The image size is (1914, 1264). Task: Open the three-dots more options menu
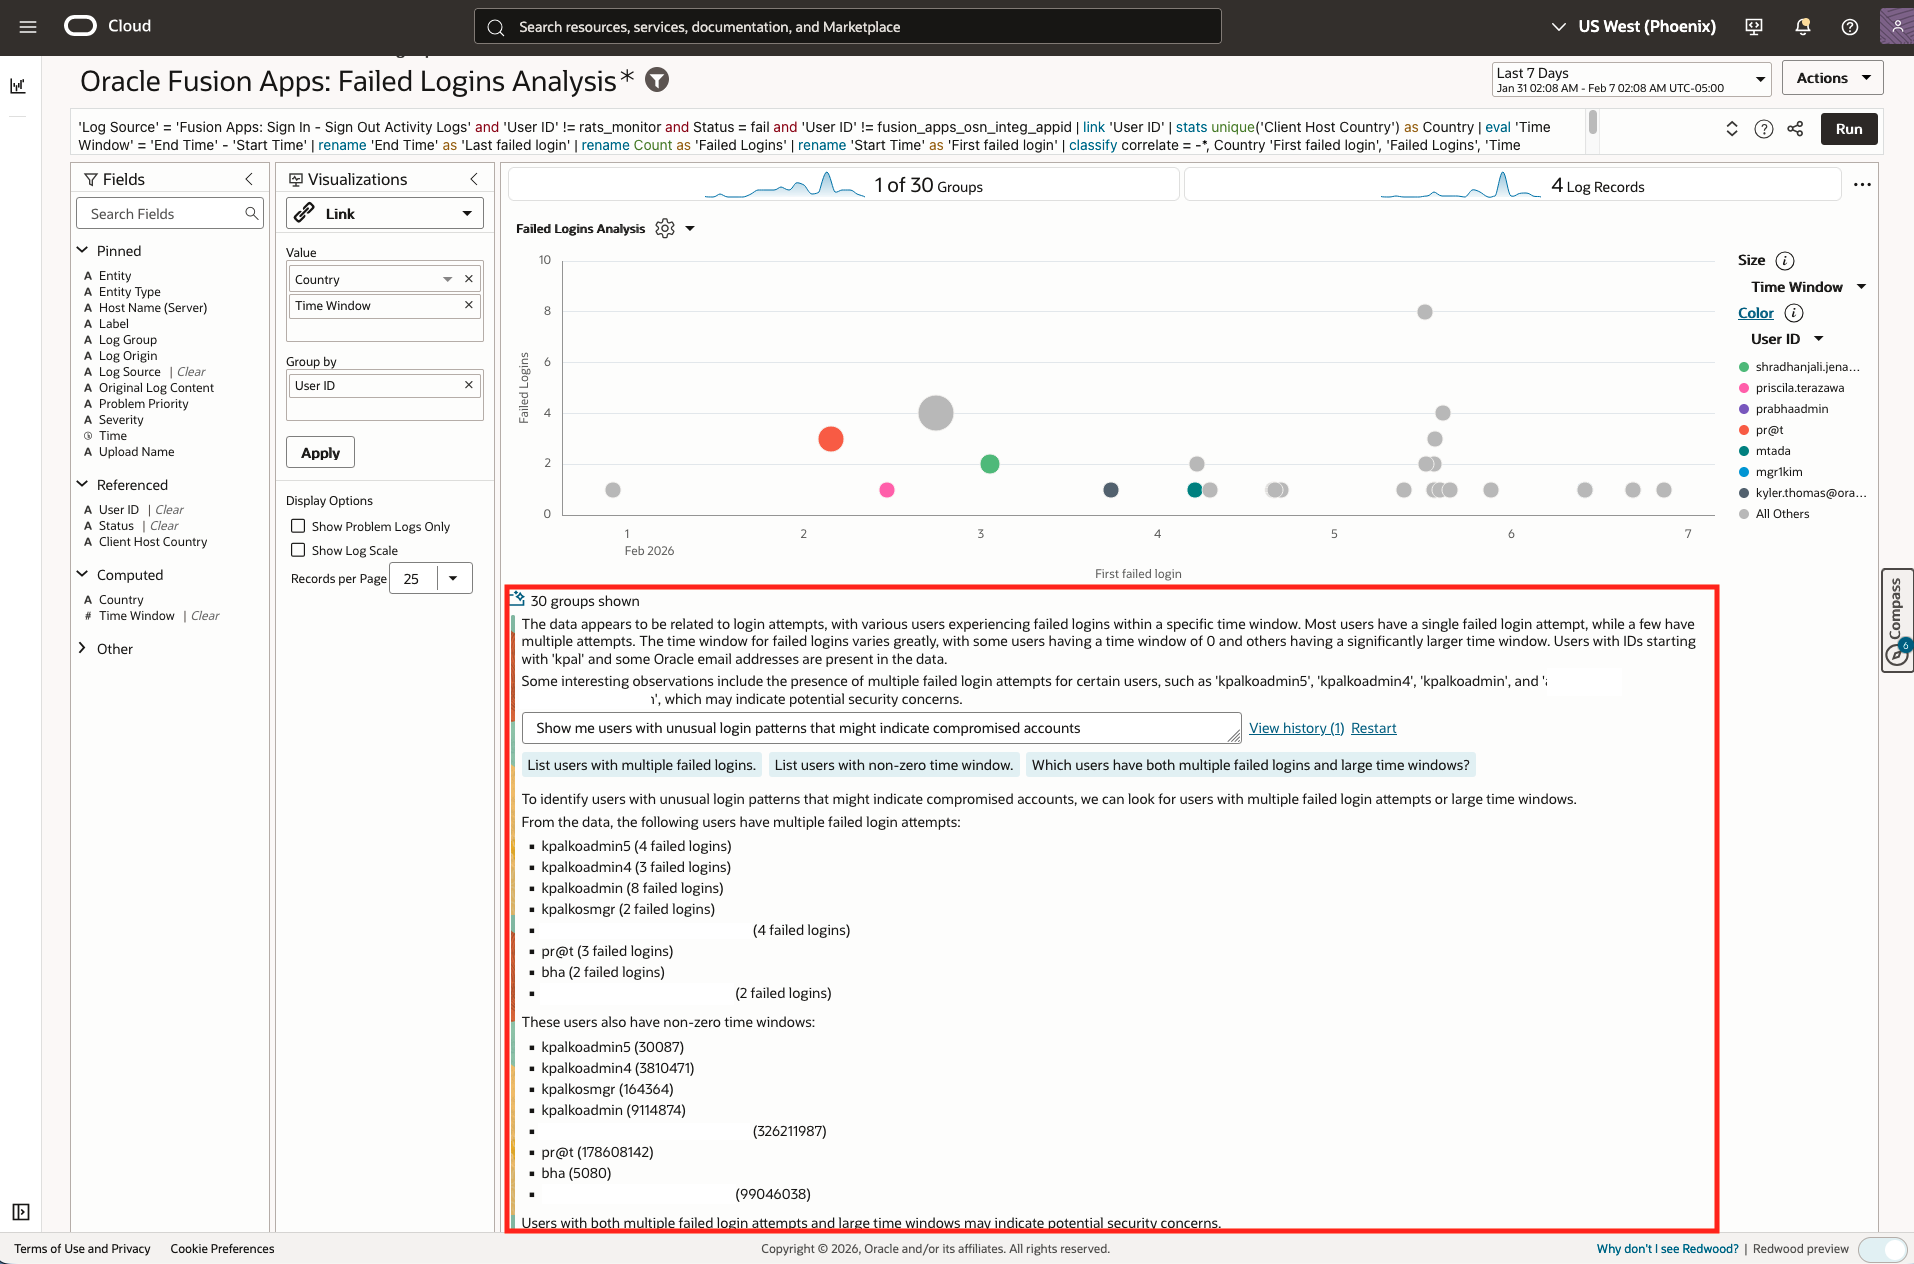coord(1861,185)
